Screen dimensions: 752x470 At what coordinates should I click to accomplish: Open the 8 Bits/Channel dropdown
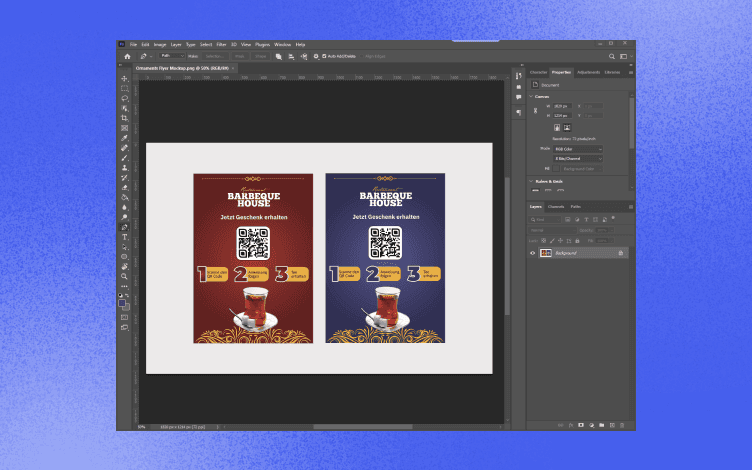(578, 159)
